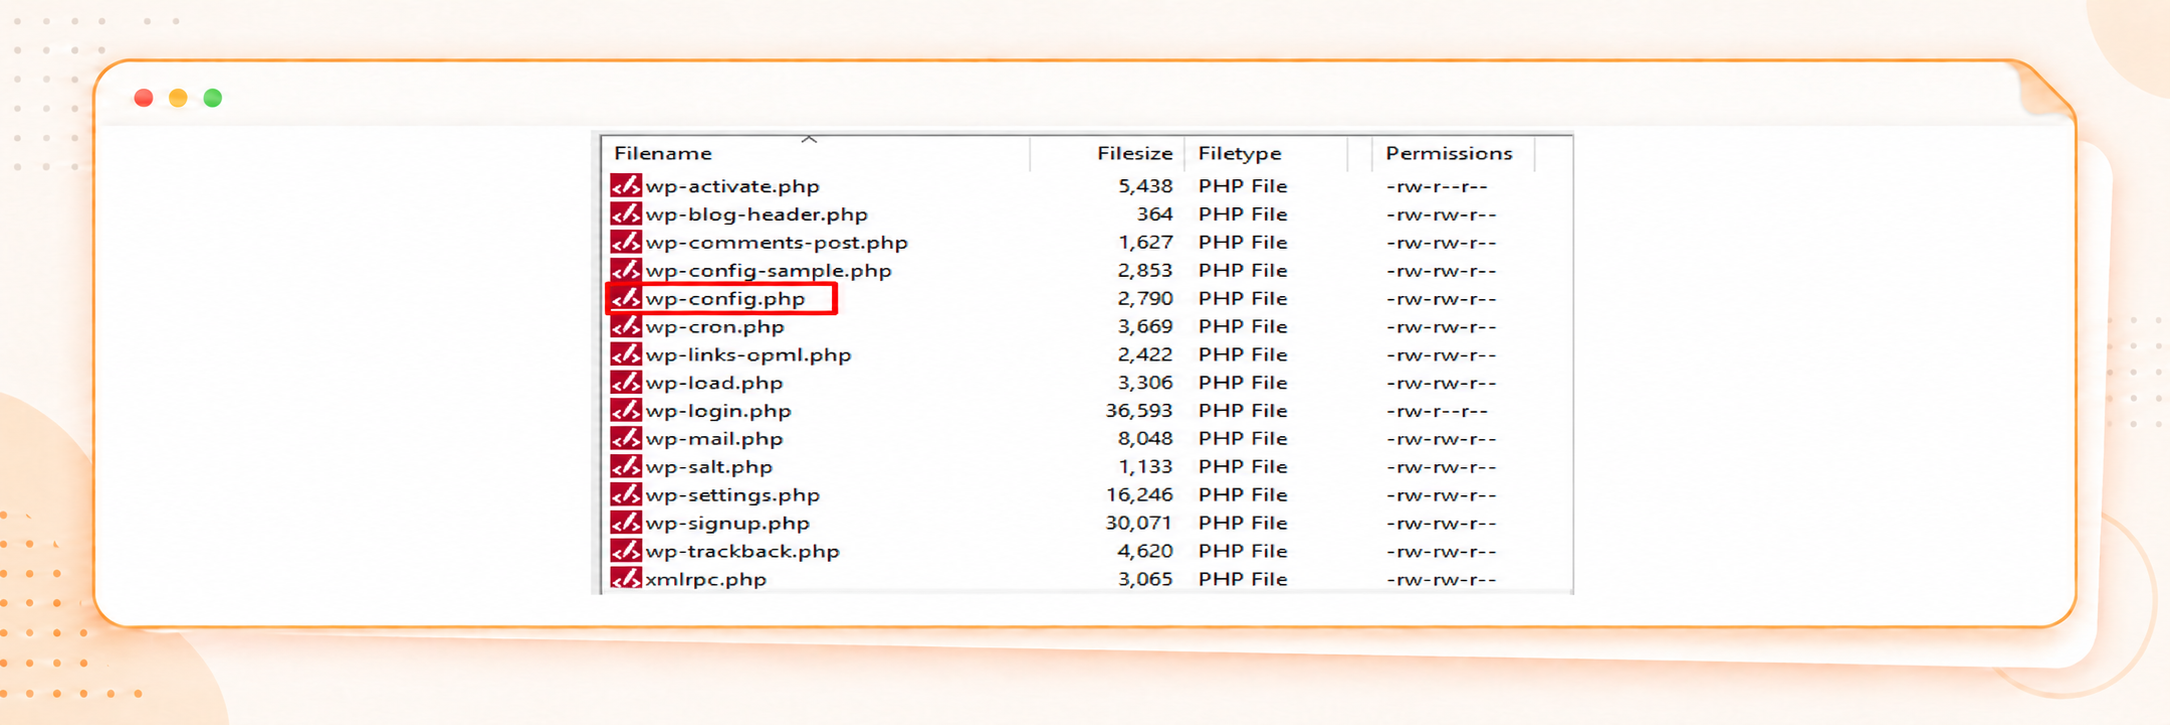Viewport: 2170px width, 725px height.
Task: Click on the wp-mail.php filename
Action: coord(714,438)
